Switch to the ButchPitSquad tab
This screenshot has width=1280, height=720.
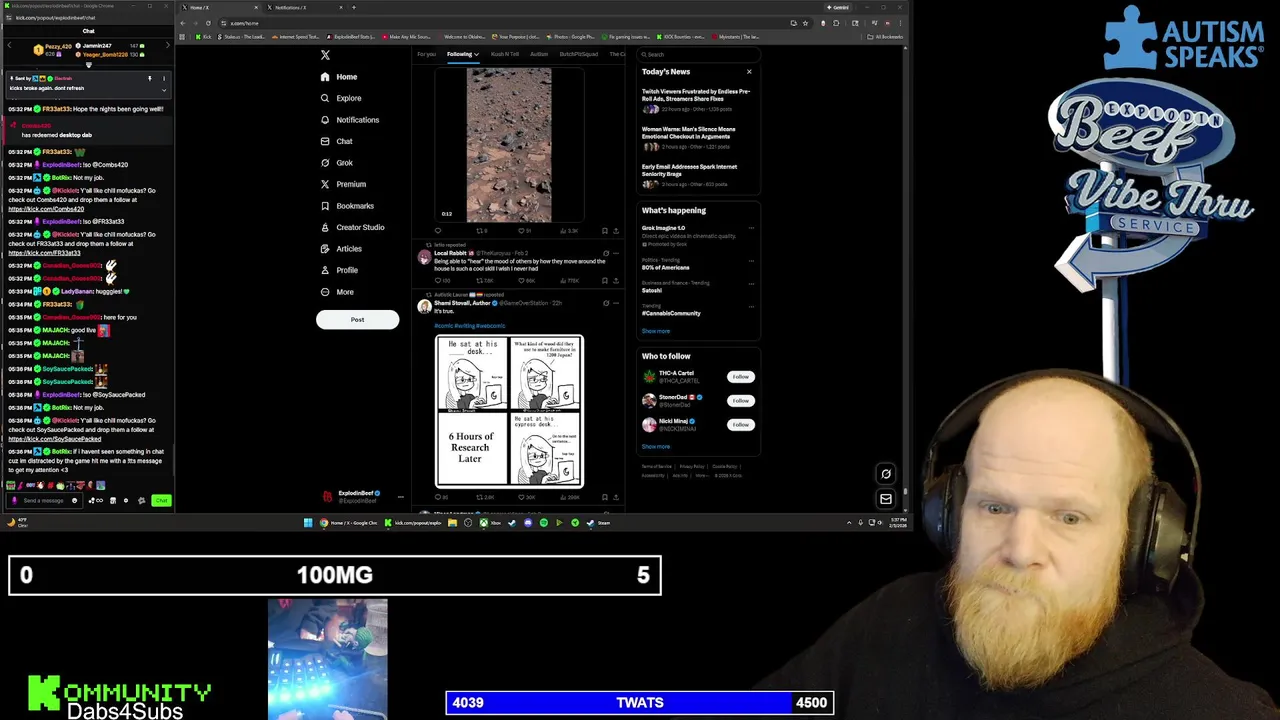coord(579,54)
